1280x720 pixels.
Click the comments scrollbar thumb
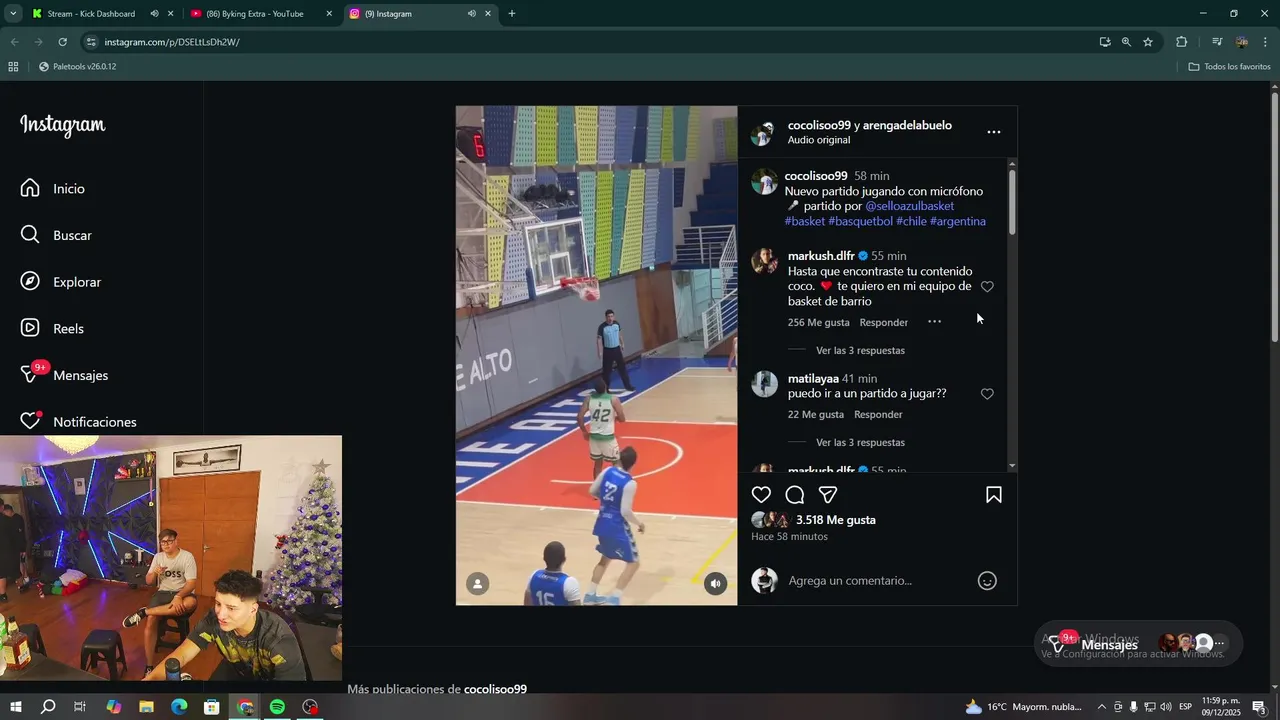[1012, 202]
